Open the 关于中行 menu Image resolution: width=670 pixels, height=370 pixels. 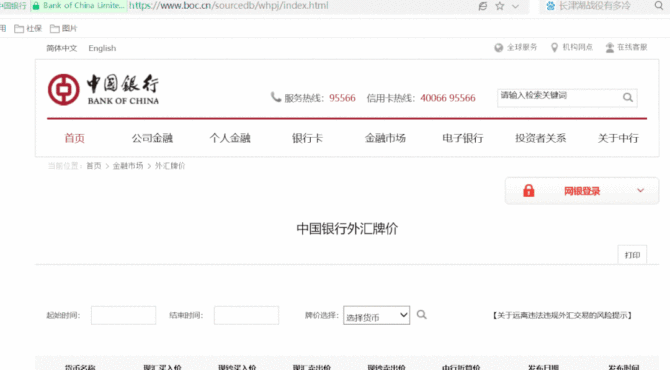pos(618,138)
